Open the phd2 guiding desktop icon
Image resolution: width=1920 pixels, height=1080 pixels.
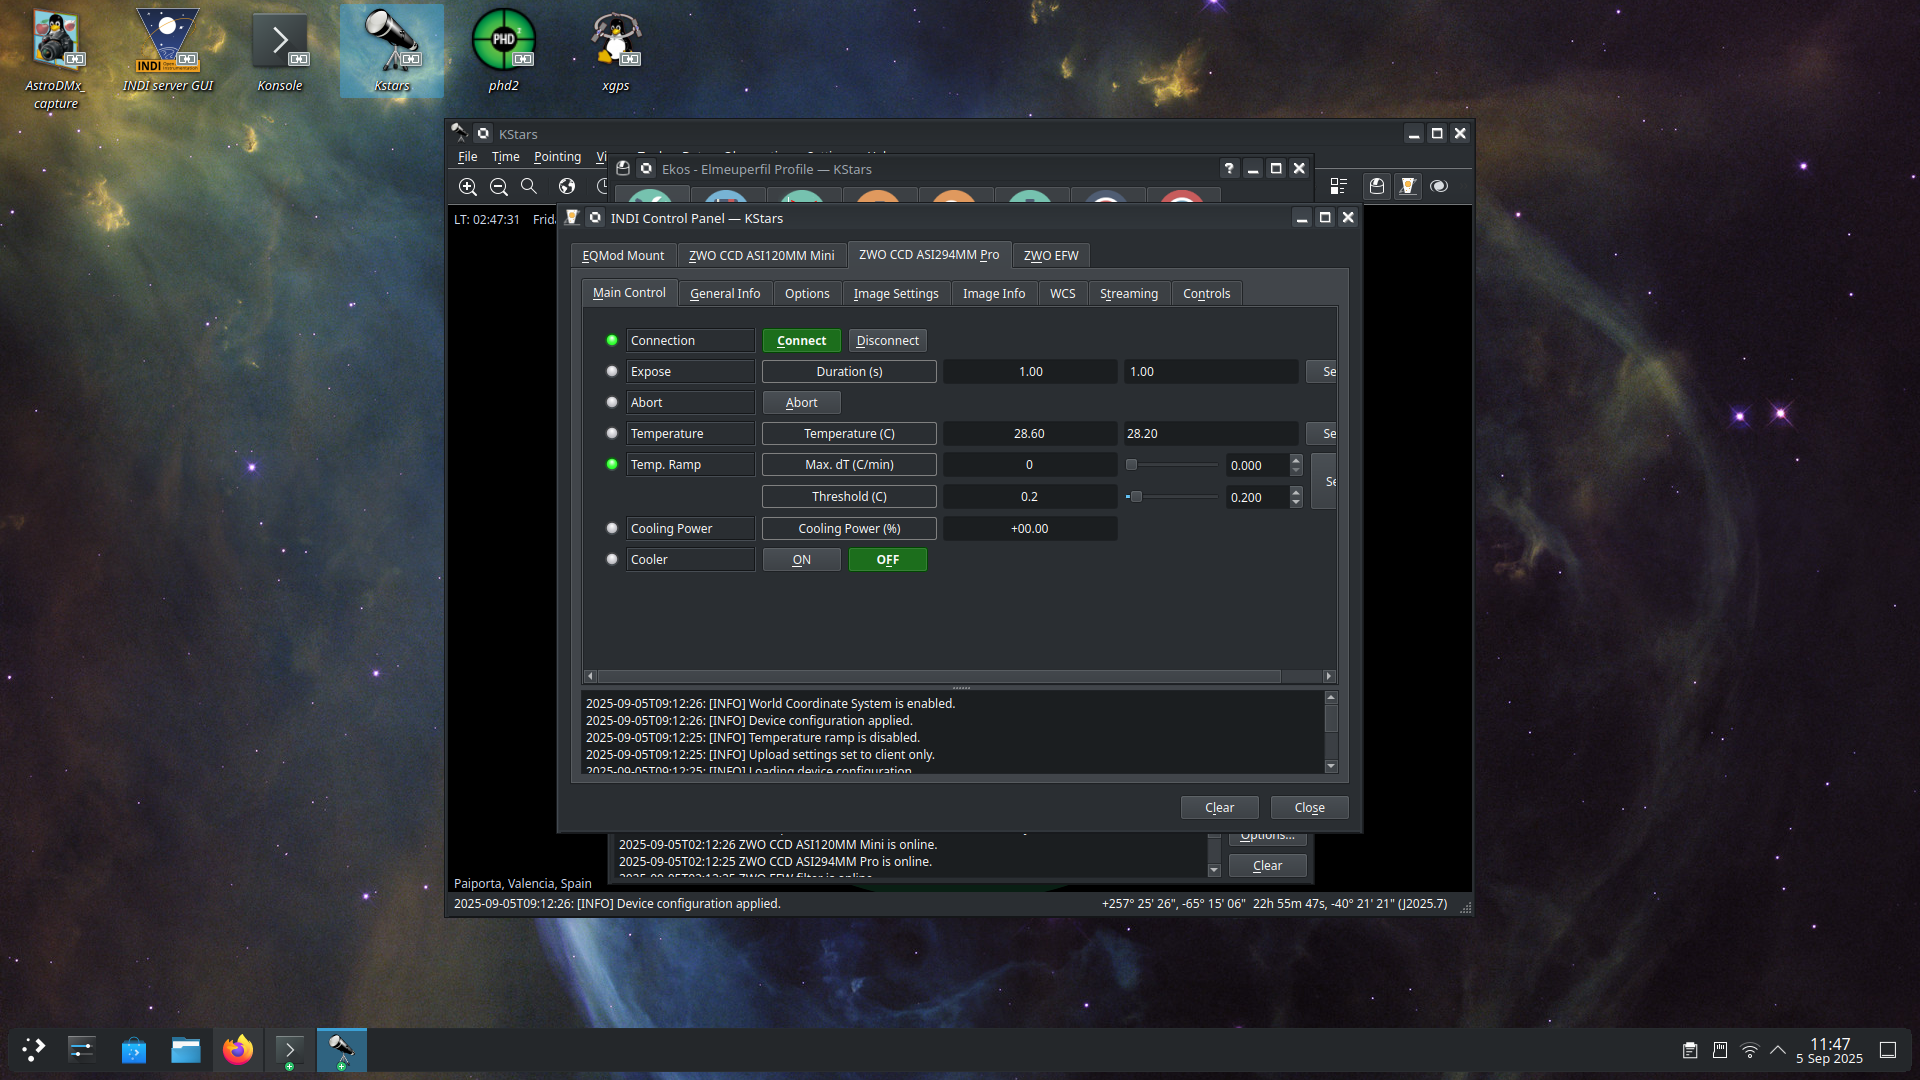click(x=504, y=50)
